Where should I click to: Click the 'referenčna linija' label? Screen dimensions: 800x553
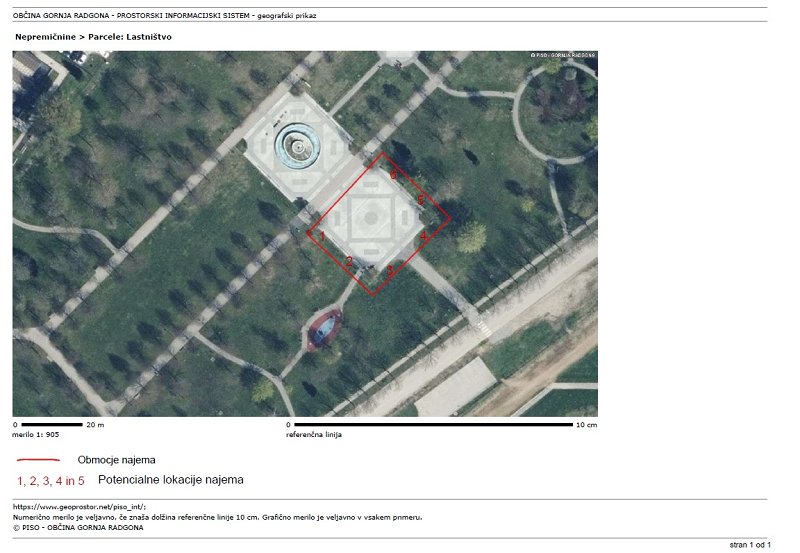coord(314,435)
